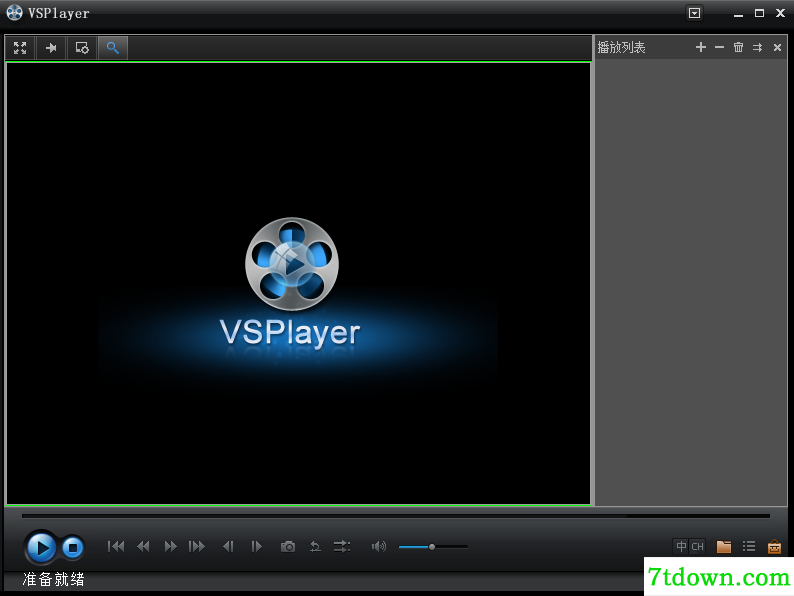794x596 pixels.
Task: Open the toolbox briefcase icon
Action: (x=774, y=547)
